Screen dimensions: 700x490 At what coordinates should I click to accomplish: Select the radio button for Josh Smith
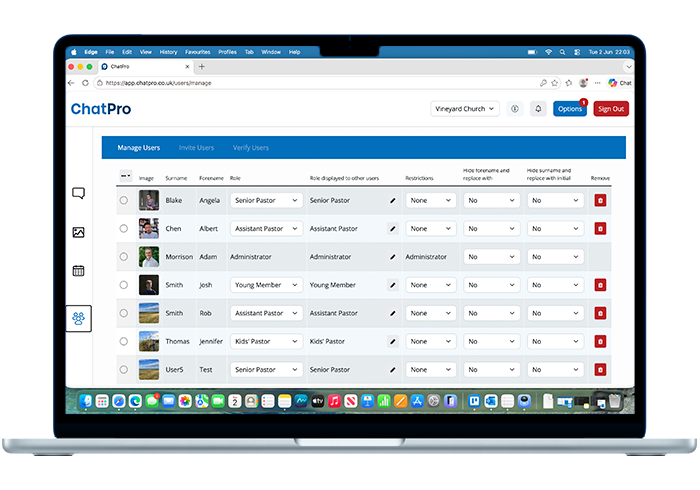coord(124,285)
